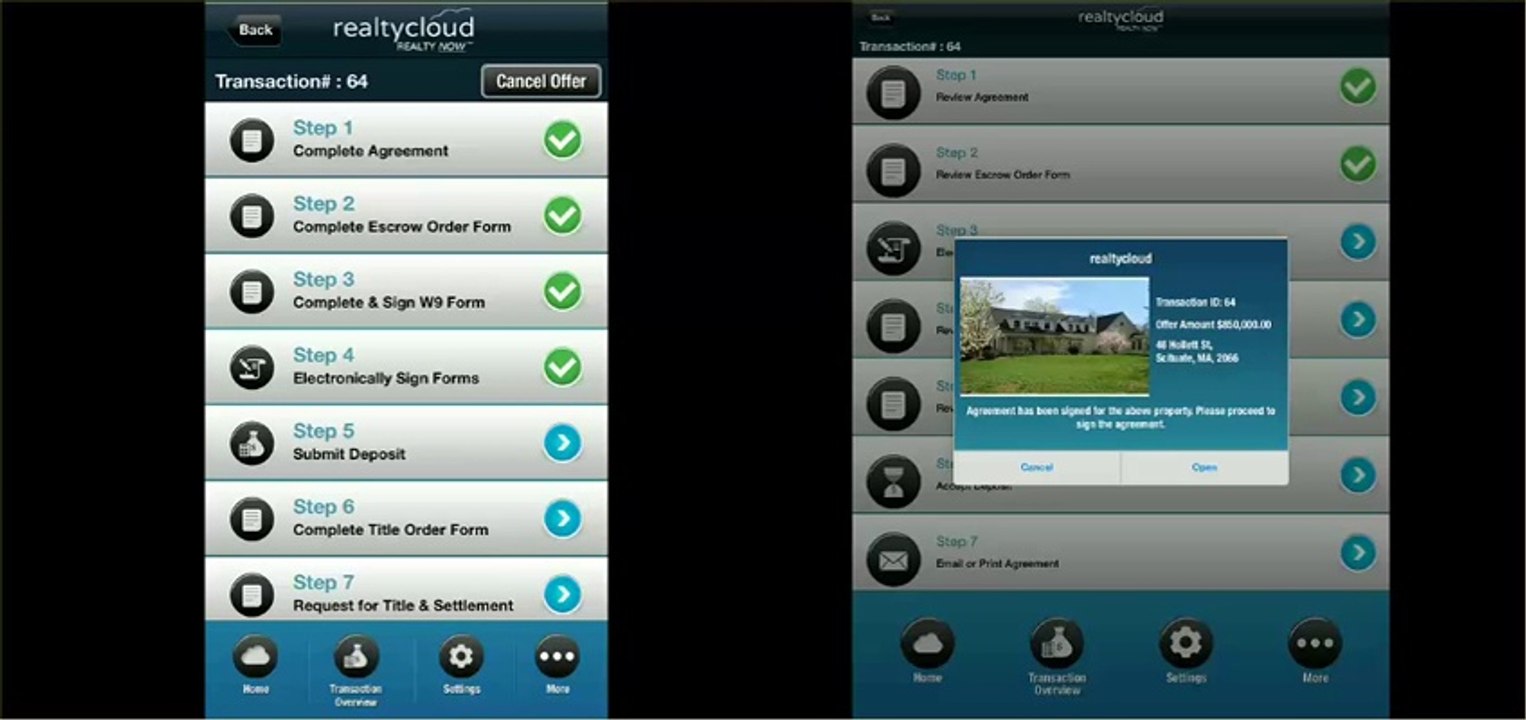Open Complete Title Order Form via blue arrow
The width and height of the screenshot is (1526, 720).
pyautogui.click(x=563, y=519)
